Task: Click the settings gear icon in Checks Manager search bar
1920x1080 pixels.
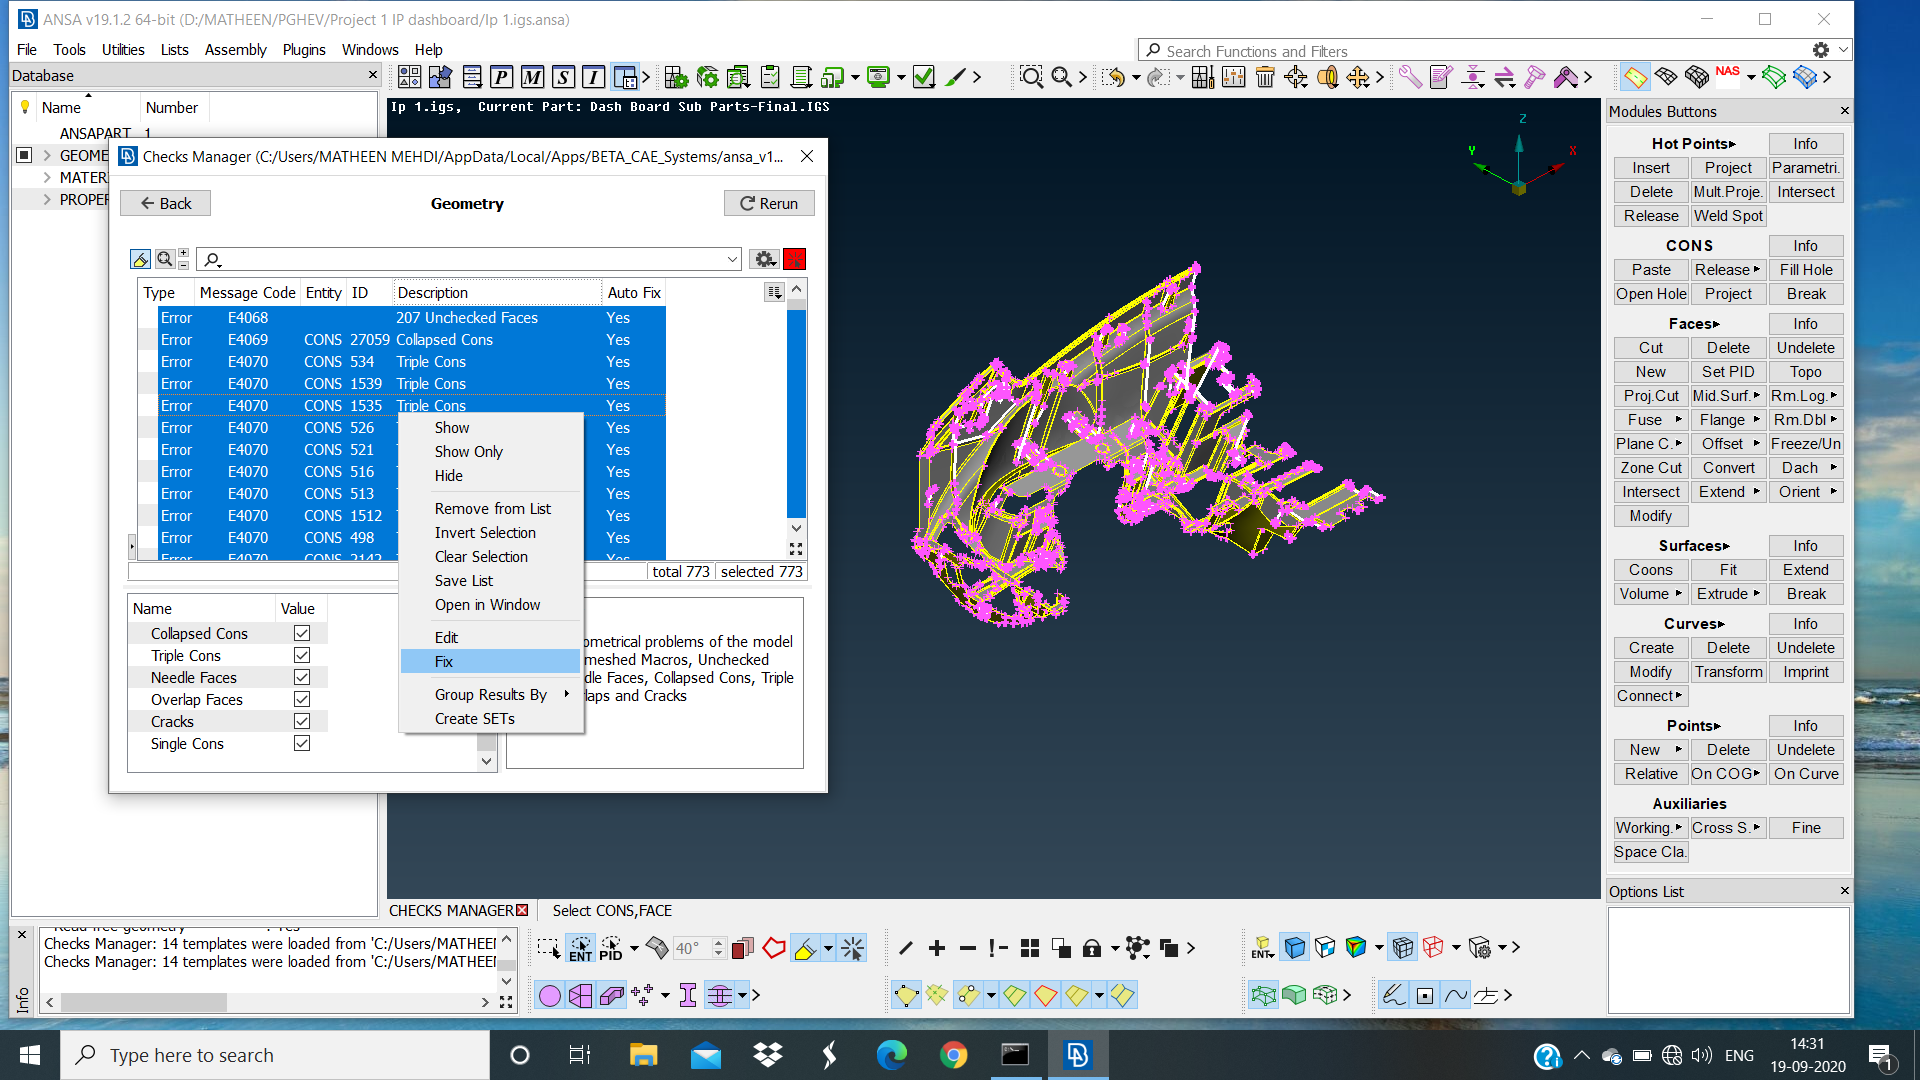Action: 765,259
